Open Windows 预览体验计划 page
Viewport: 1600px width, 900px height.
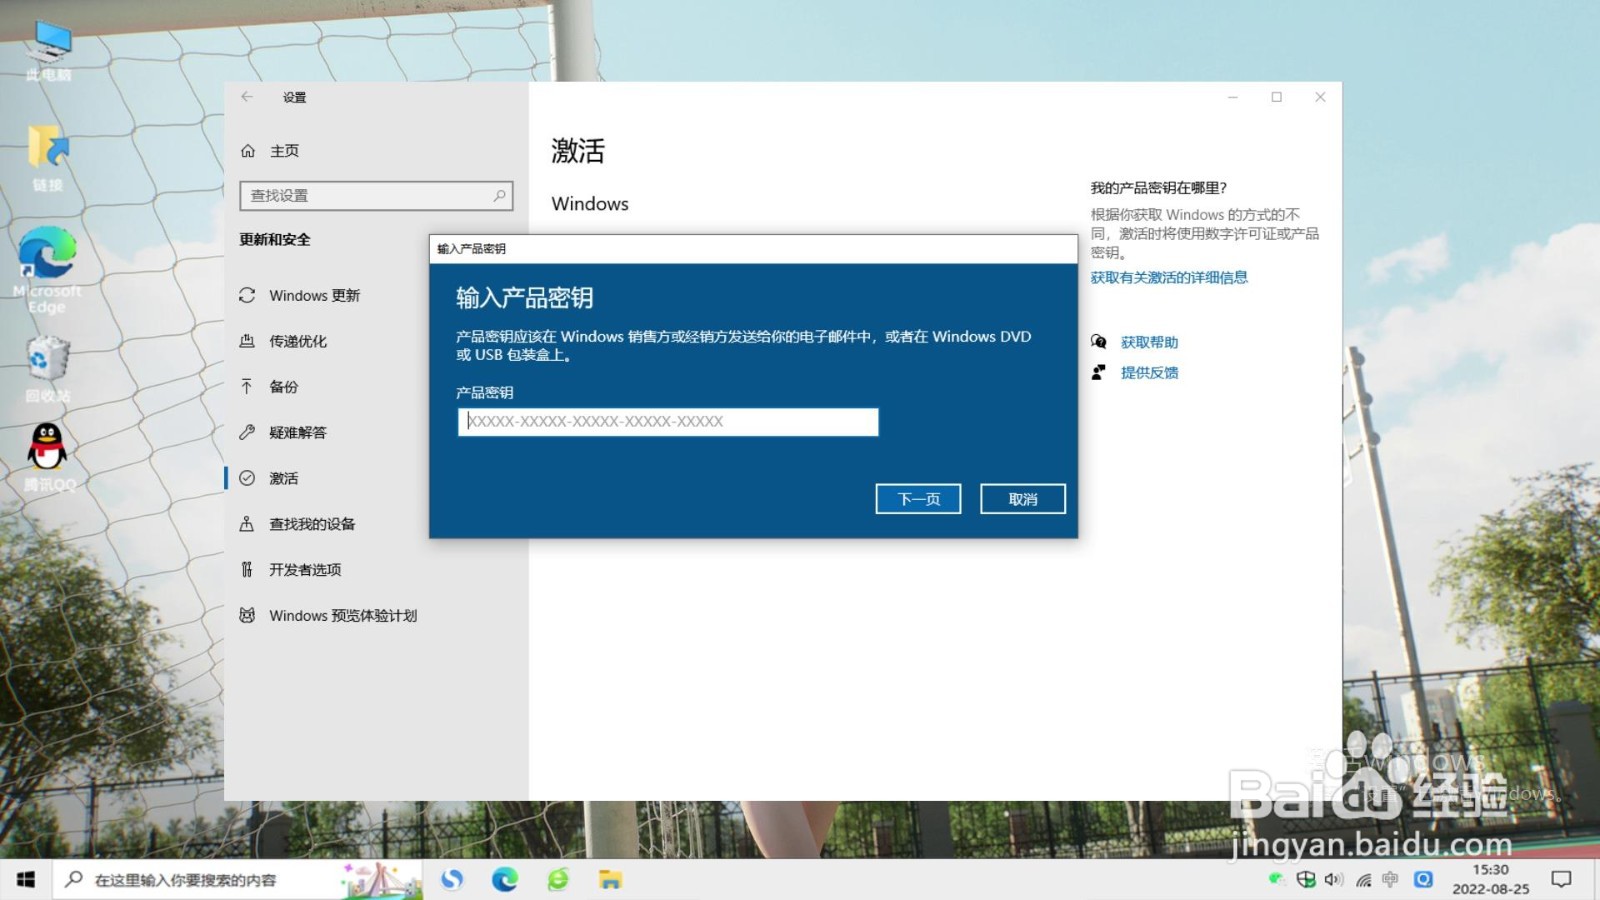(x=329, y=616)
